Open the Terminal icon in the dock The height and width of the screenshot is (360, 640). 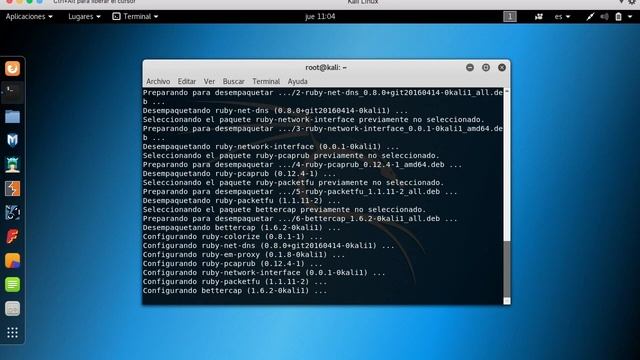click(x=12, y=93)
